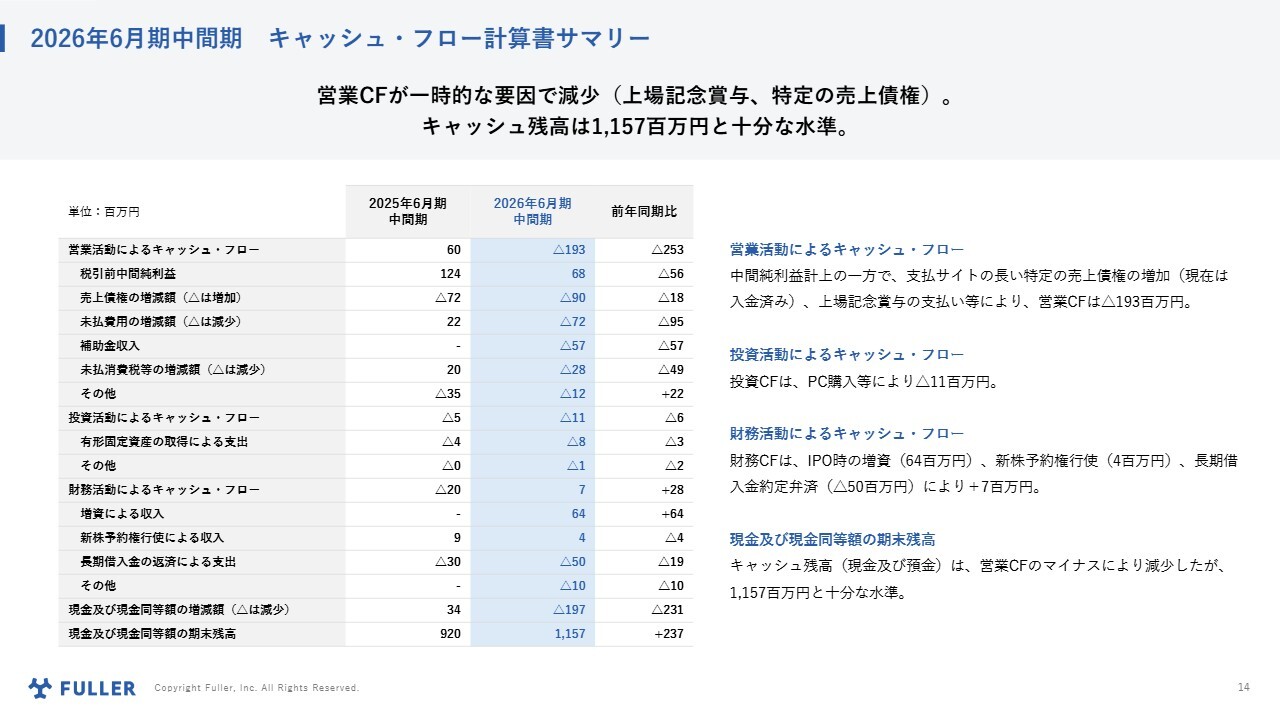This screenshot has height=720, width=1280.
Task: Select the 2025年6月期 中間期 column header
Action: [407, 211]
